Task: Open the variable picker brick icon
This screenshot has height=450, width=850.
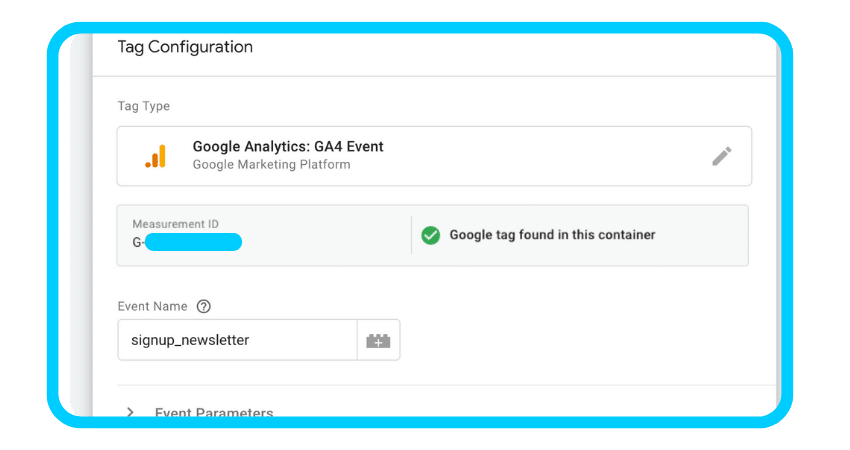Action: tap(378, 340)
